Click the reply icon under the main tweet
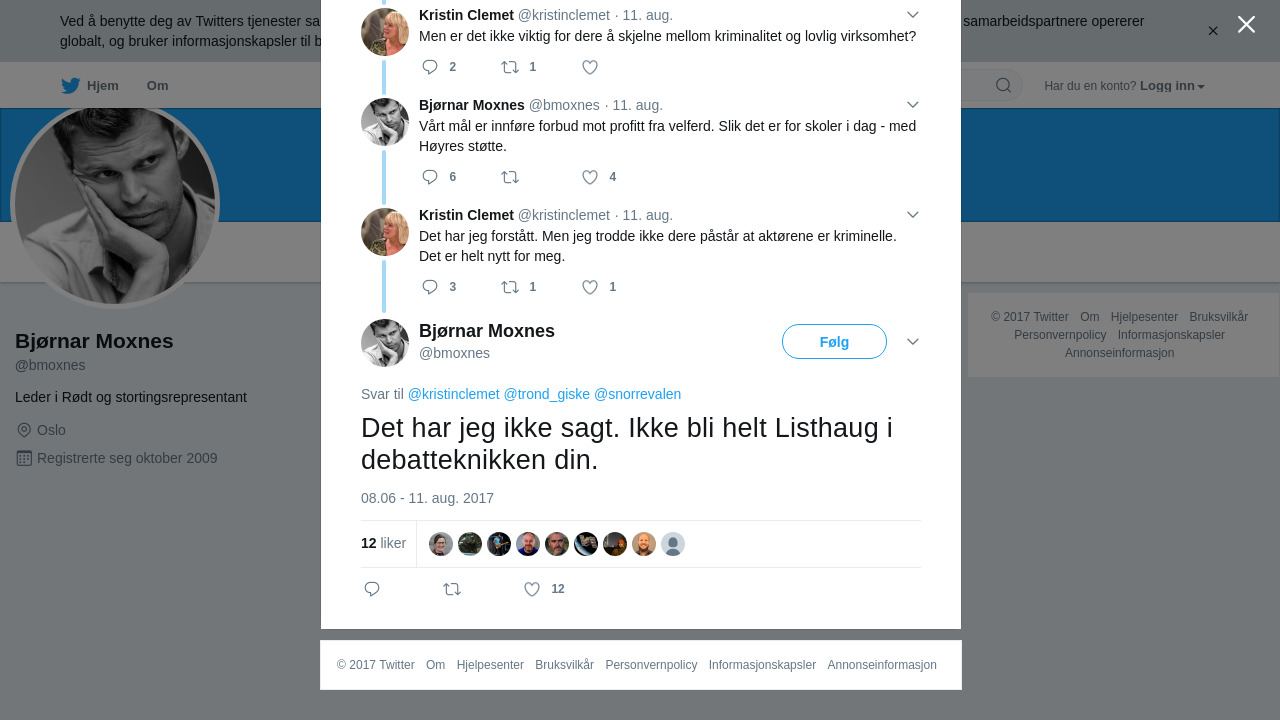 click(x=372, y=589)
